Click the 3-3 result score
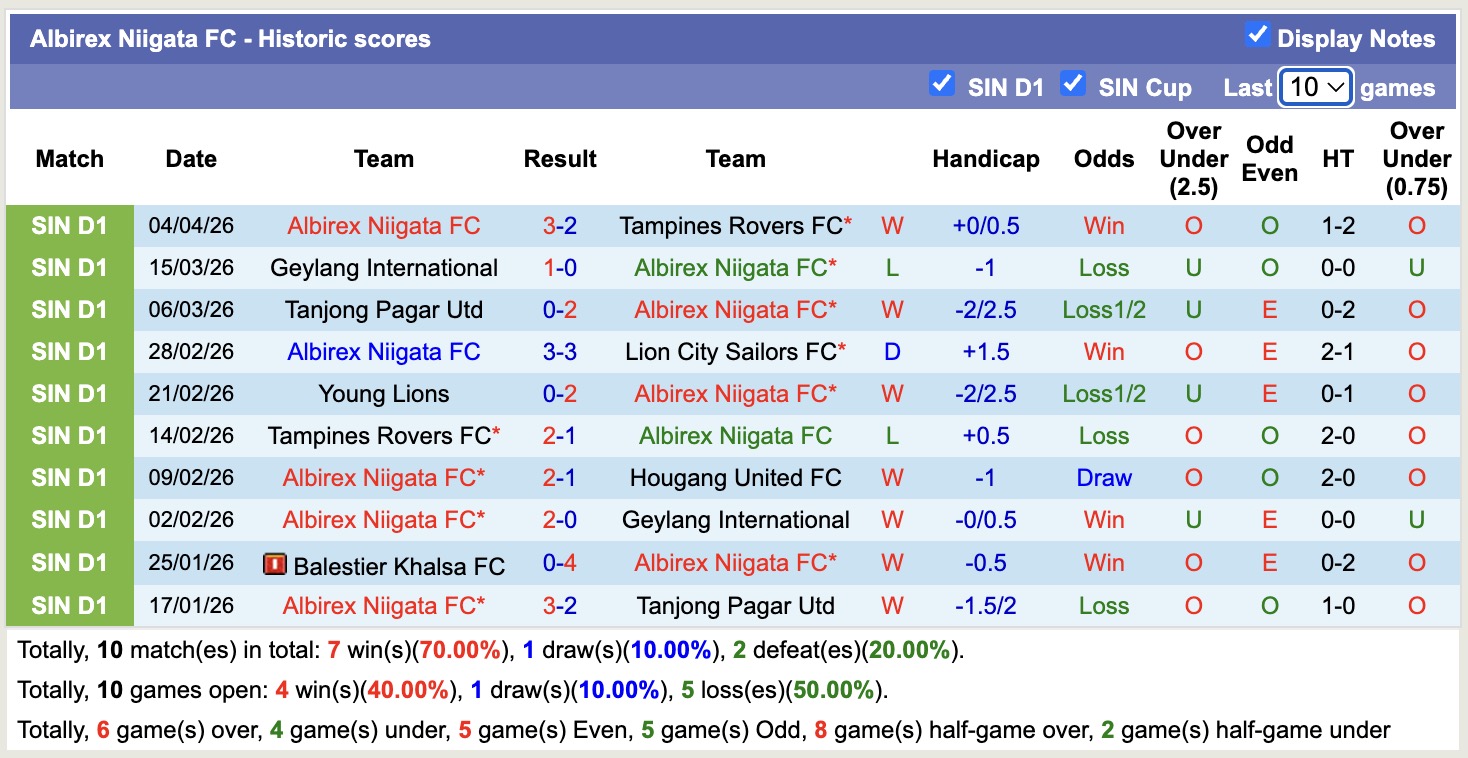The height and width of the screenshot is (758, 1468). coord(560,352)
